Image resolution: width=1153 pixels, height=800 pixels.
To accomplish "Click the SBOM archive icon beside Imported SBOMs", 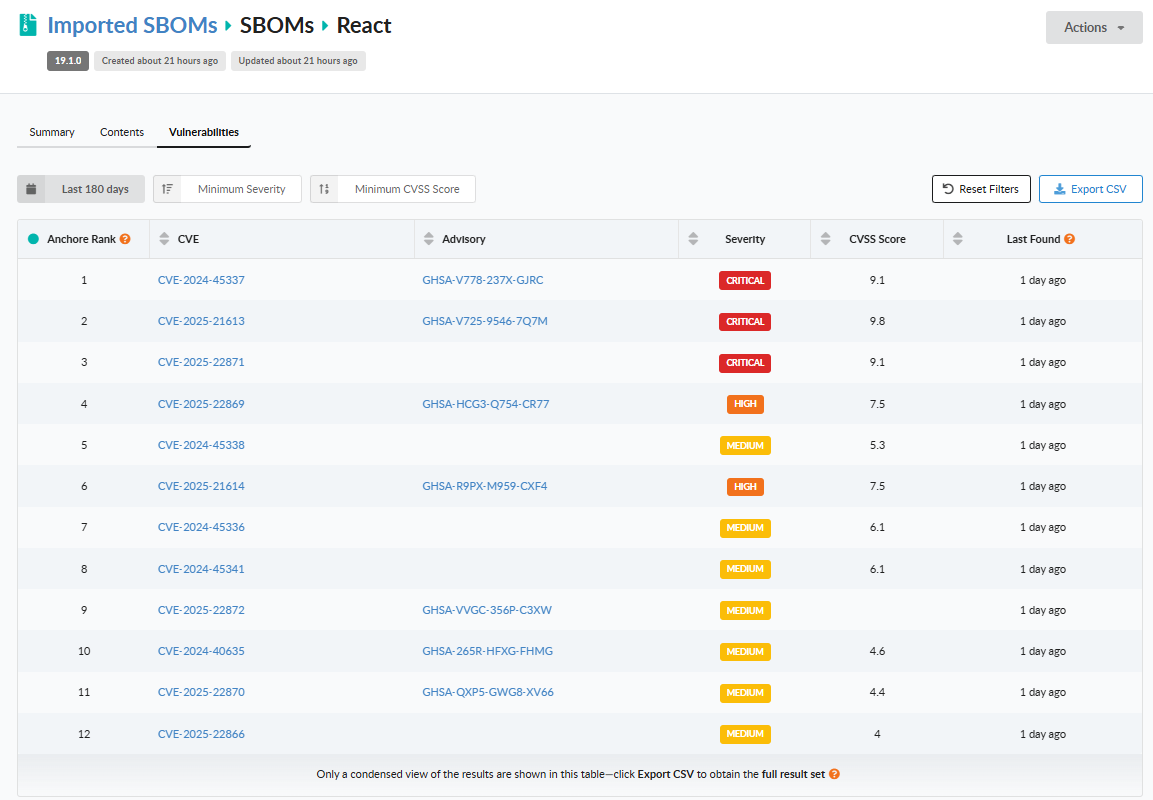I will click(x=28, y=27).
